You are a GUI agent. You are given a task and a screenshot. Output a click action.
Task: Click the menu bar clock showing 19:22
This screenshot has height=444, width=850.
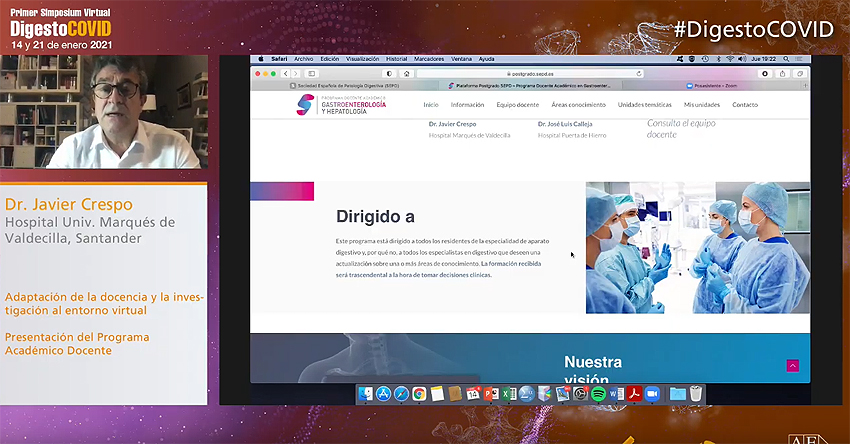tap(764, 59)
